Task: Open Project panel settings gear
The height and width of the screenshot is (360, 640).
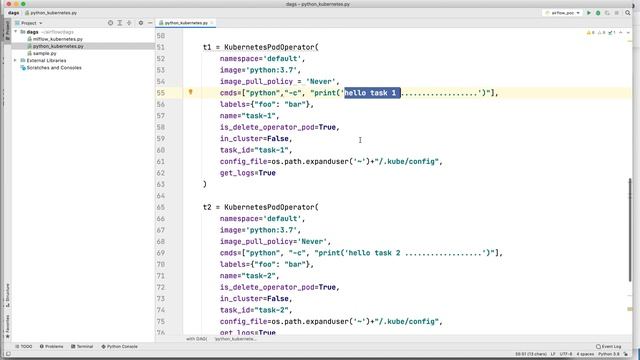Action: 141,23
